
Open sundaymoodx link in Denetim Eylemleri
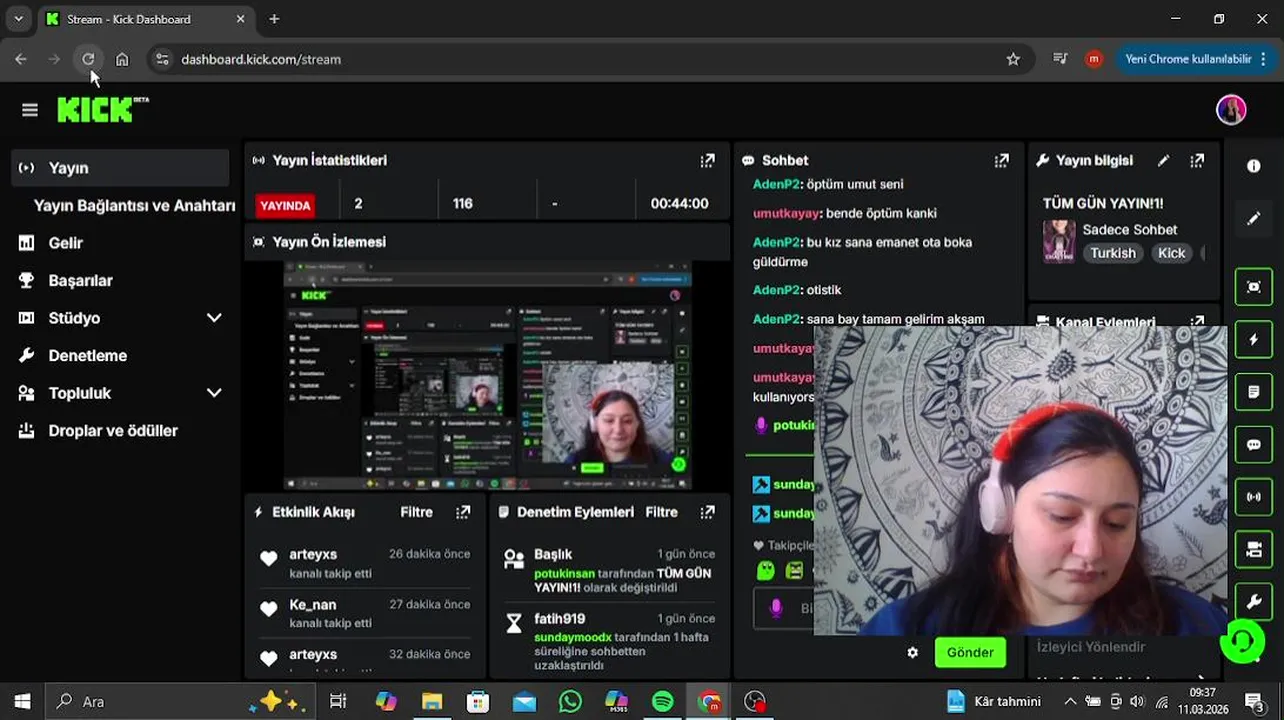(572, 637)
